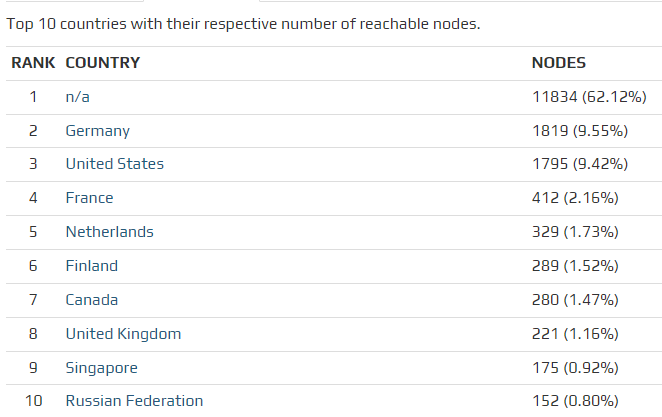Click the 152 (0.80%) nodes value
This screenshot has width=662, height=417.
tap(576, 401)
